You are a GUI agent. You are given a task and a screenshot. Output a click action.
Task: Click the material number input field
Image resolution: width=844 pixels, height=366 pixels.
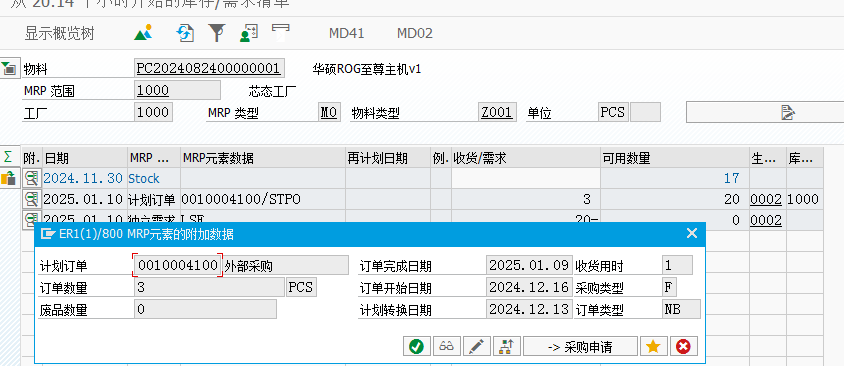(209, 69)
